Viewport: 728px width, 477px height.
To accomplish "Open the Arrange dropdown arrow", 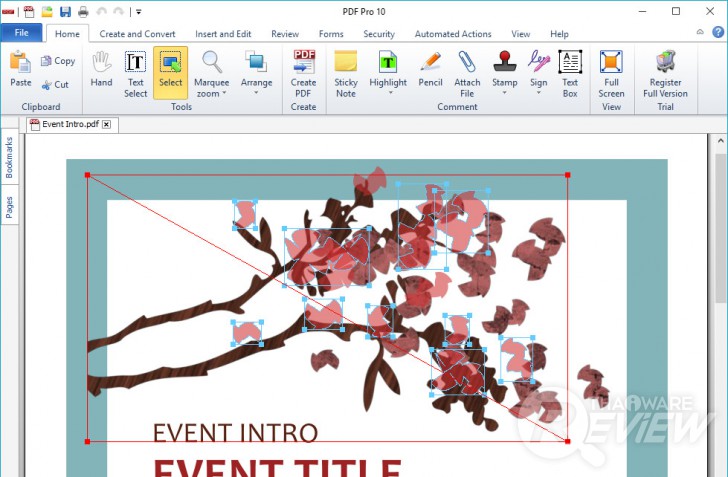I will click(x=256, y=93).
